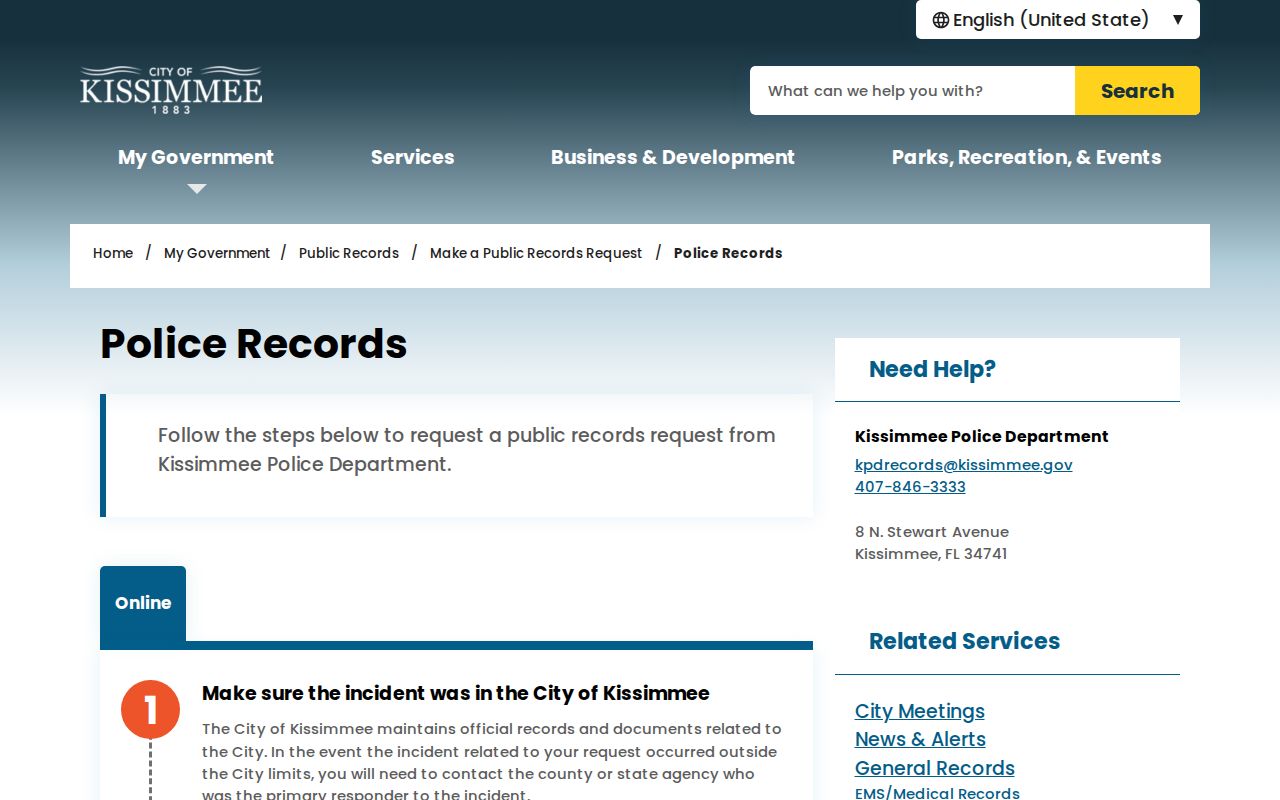Click the City of Kissimmee logo

171,90
